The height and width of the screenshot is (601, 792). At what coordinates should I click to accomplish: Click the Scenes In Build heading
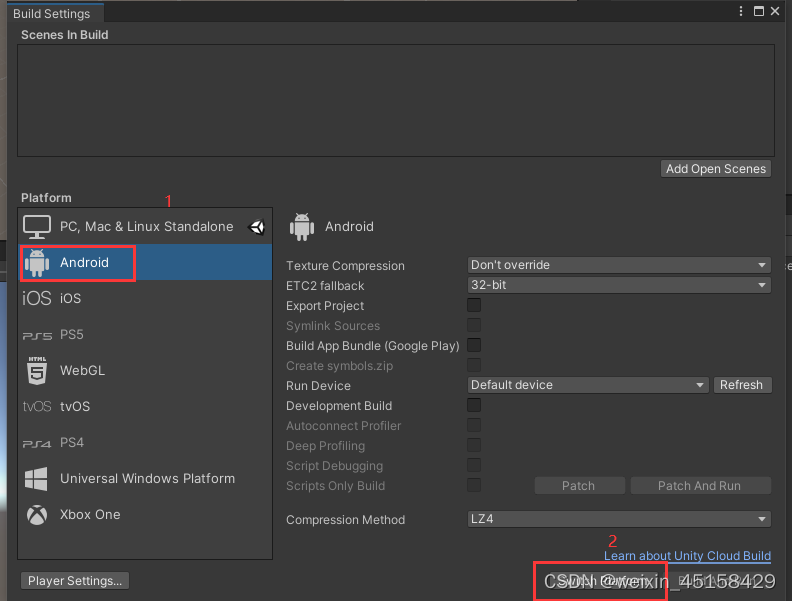click(x=65, y=35)
